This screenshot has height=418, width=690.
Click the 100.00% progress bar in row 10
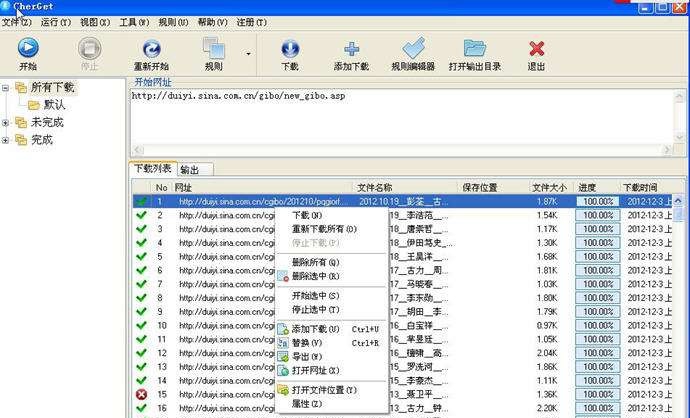(598, 326)
